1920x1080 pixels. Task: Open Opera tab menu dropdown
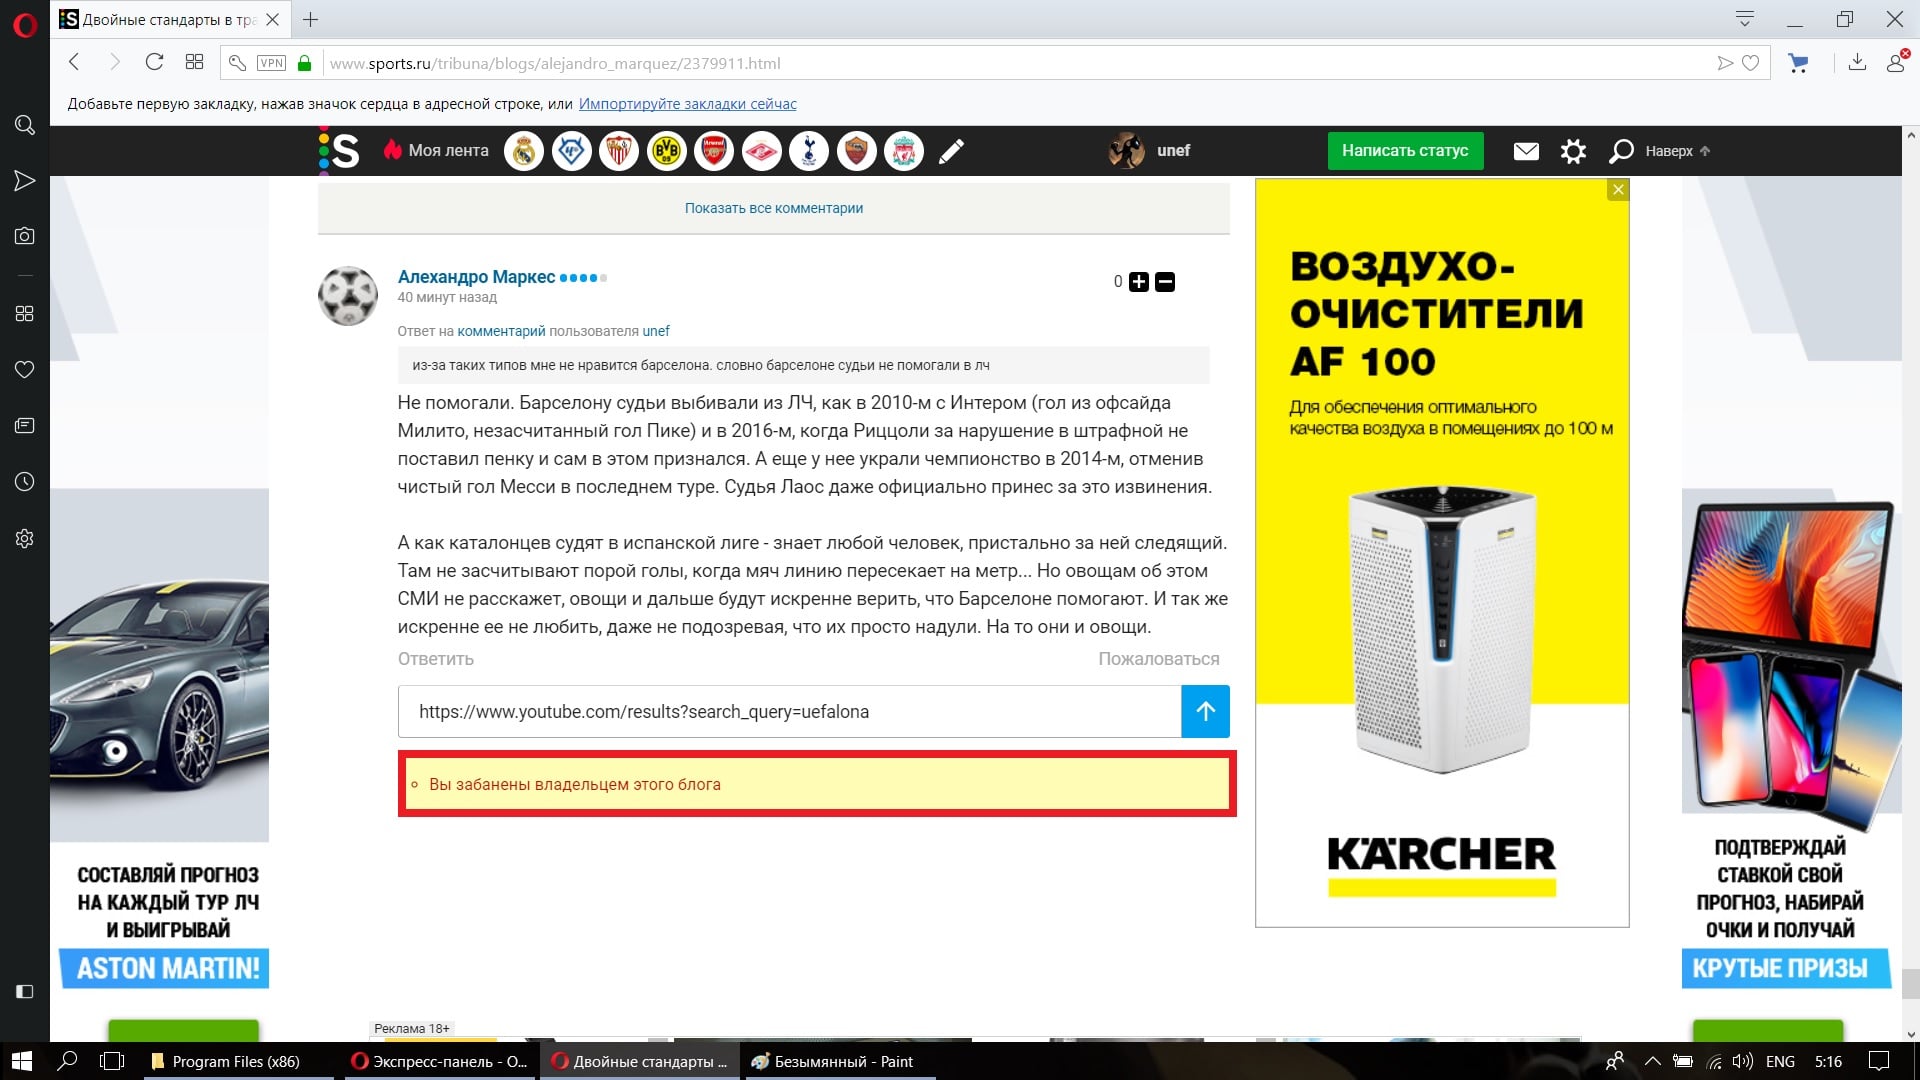point(1745,19)
